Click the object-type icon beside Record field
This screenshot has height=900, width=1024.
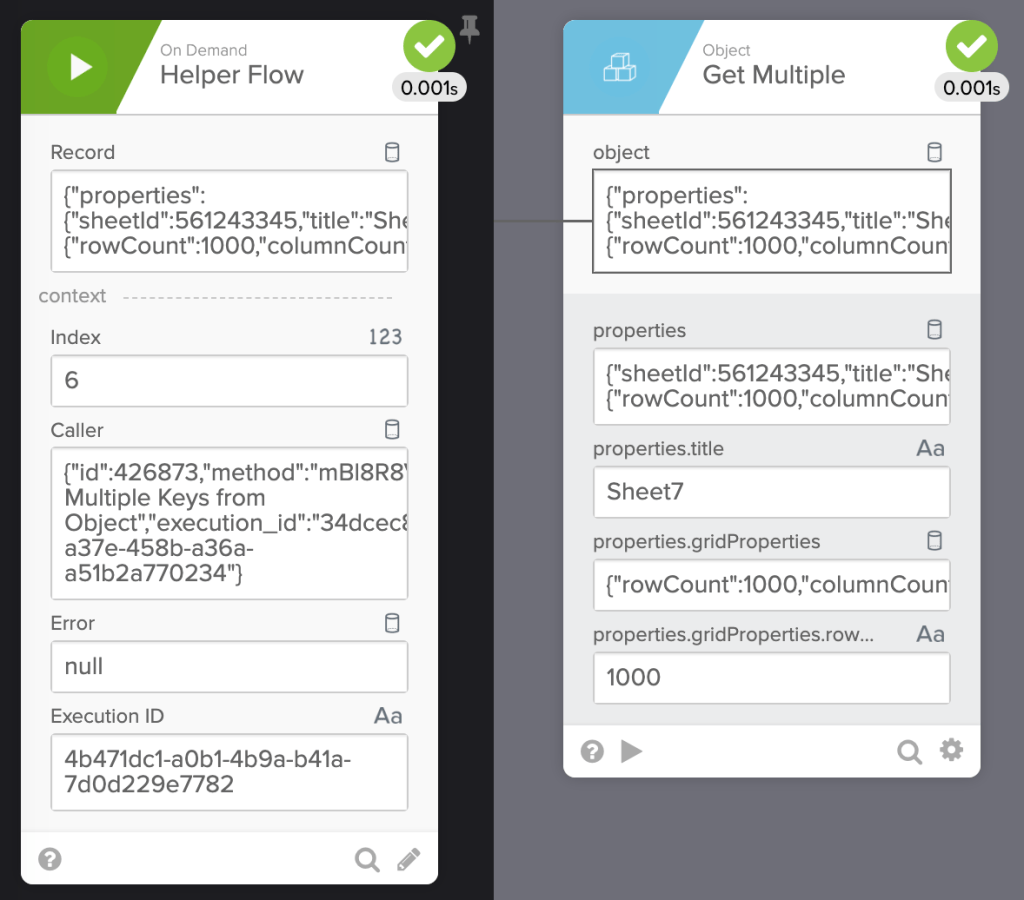[392, 152]
